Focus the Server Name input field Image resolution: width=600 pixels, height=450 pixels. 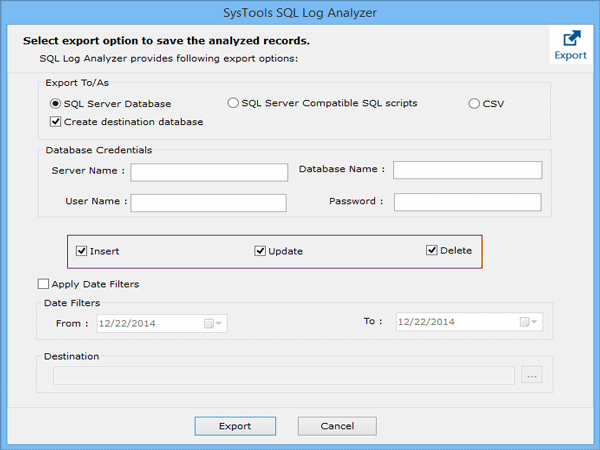tap(209, 172)
